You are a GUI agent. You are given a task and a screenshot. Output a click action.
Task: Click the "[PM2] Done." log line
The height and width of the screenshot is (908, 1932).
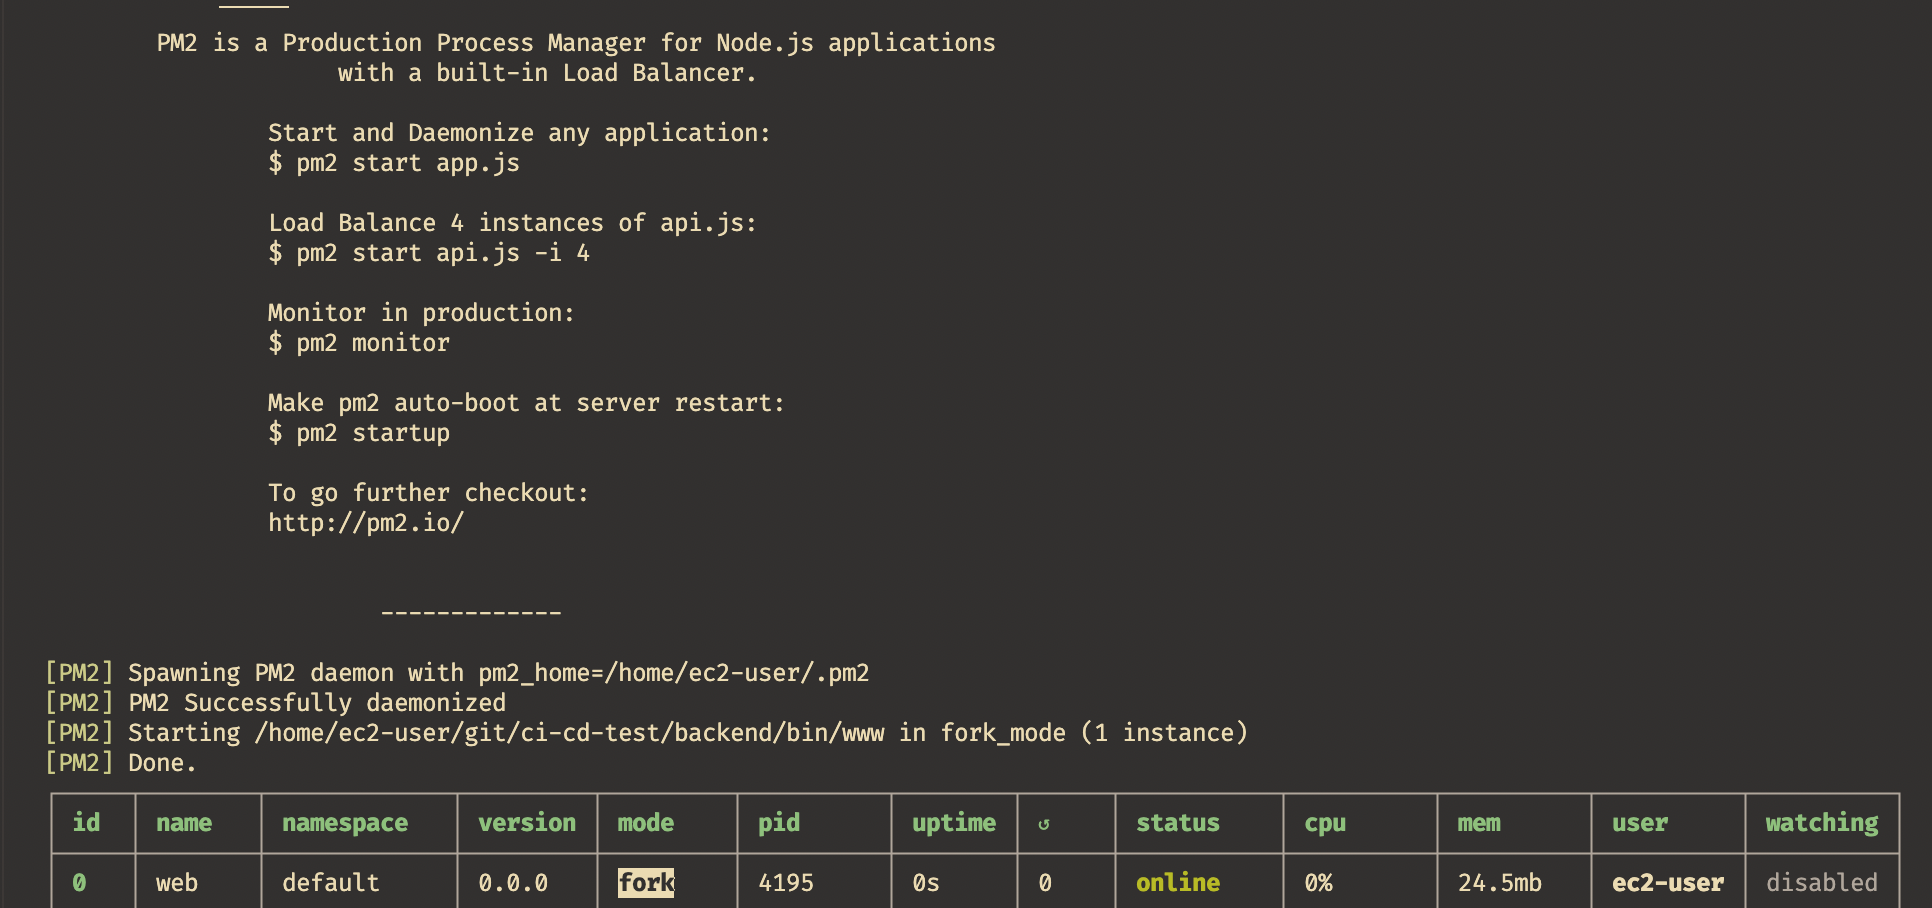[x=121, y=763]
